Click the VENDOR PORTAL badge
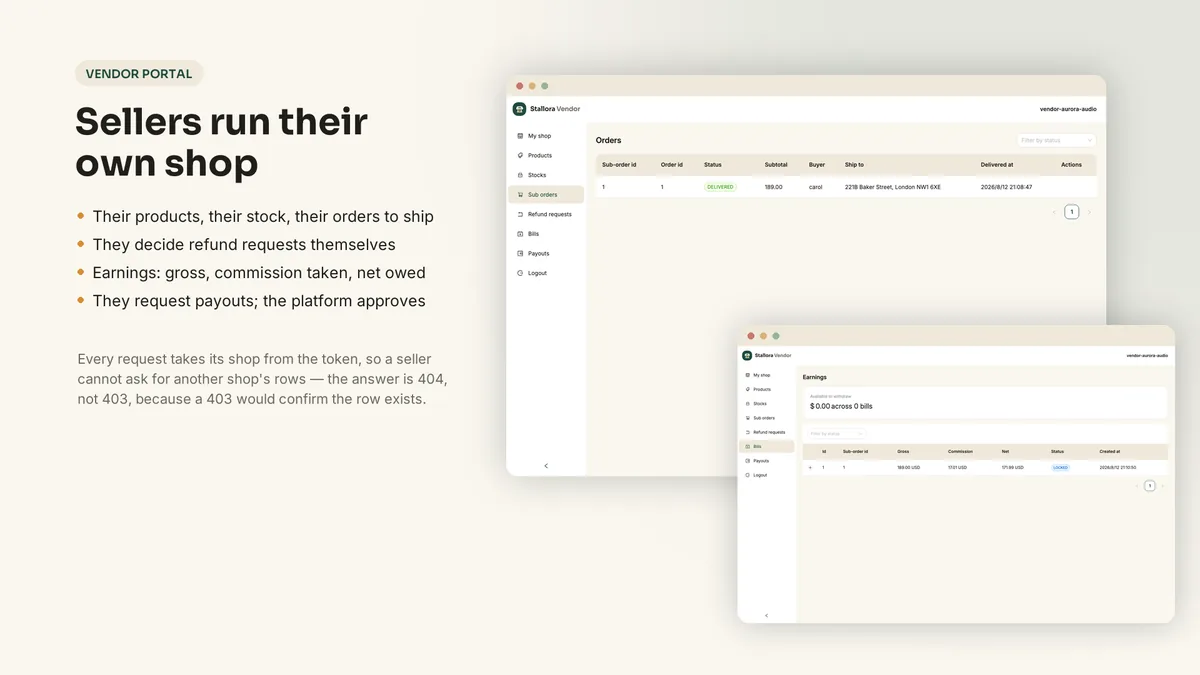Viewport: 1200px width, 675px height. coord(139,73)
